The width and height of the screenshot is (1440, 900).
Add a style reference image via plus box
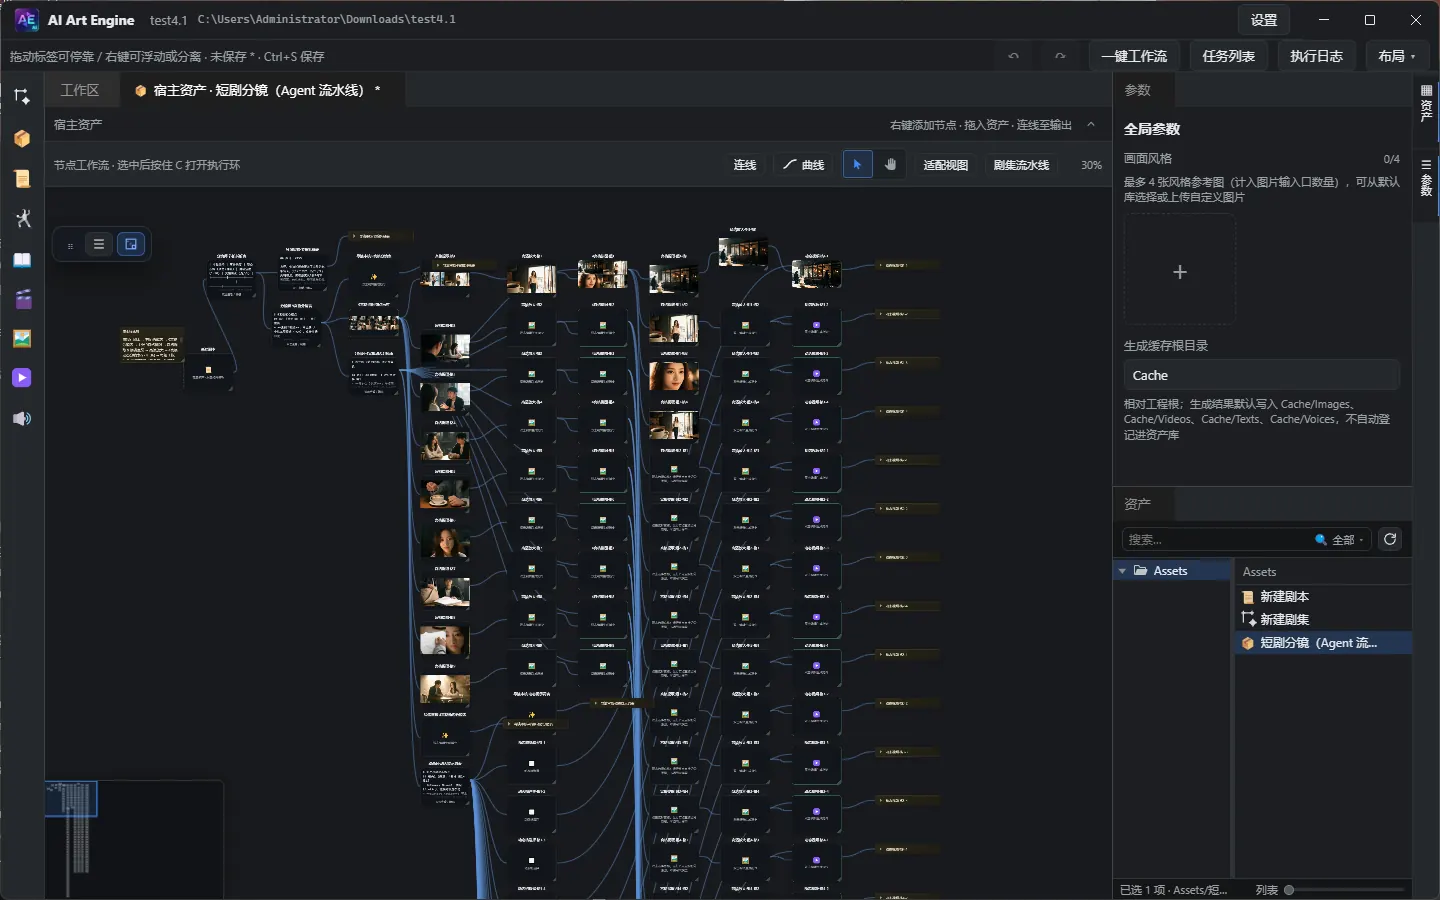pyautogui.click(x=1180, y=271)
